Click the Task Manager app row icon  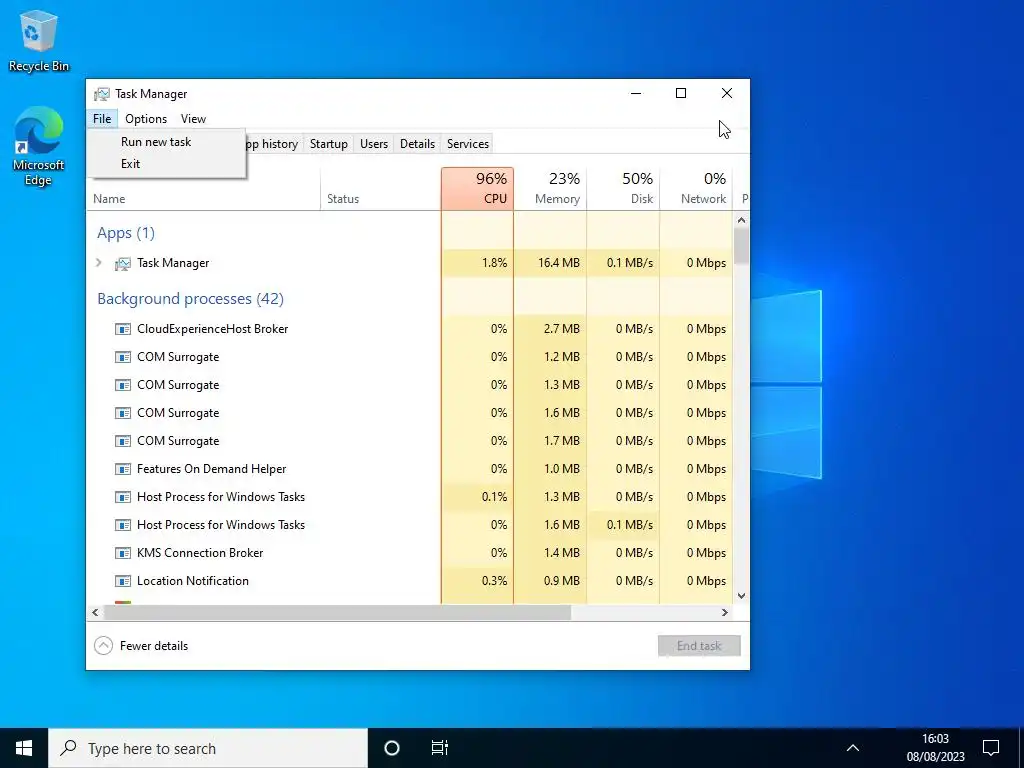(x=123, y=263)
